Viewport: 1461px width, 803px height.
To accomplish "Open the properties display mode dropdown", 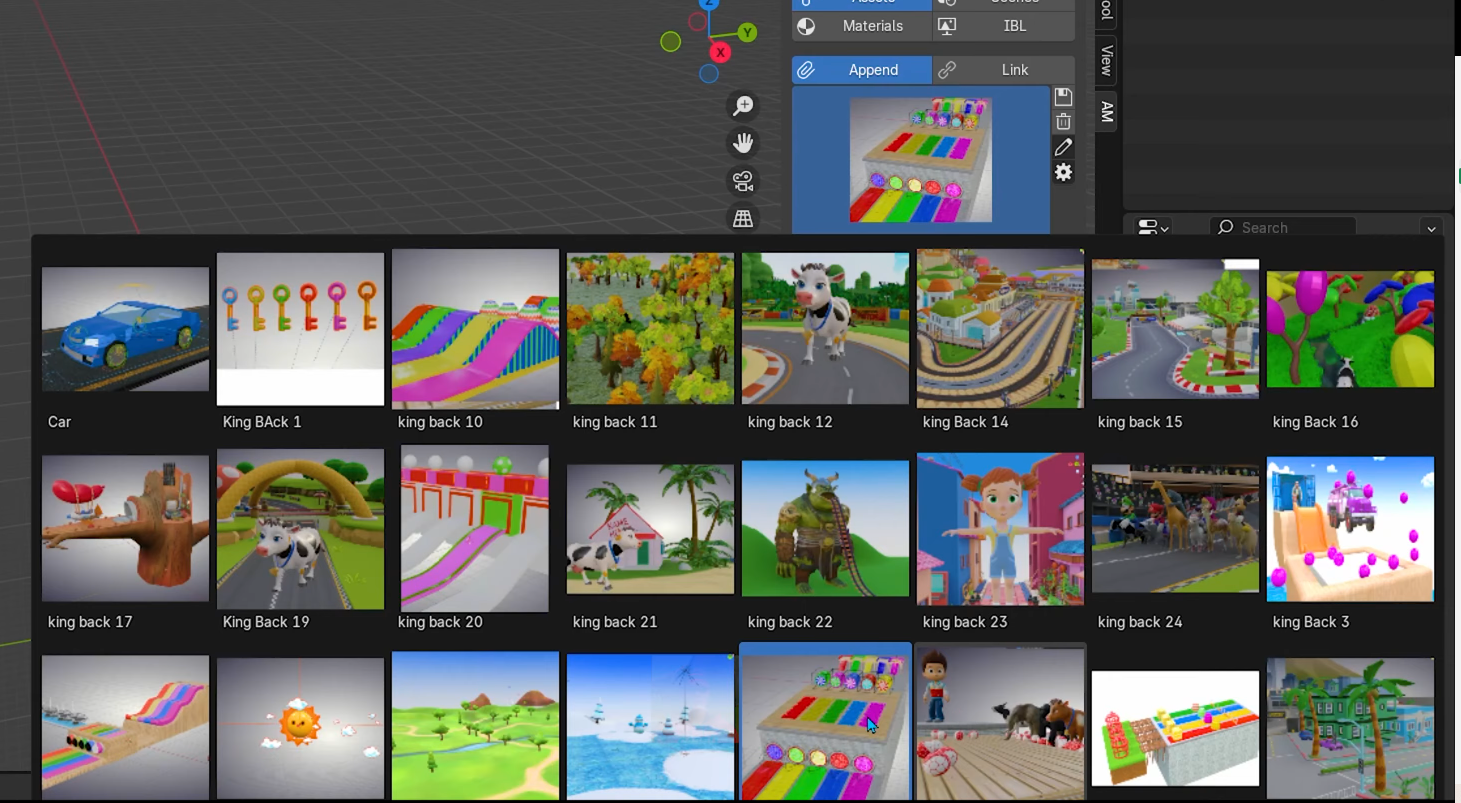I will coord(1154,228).
